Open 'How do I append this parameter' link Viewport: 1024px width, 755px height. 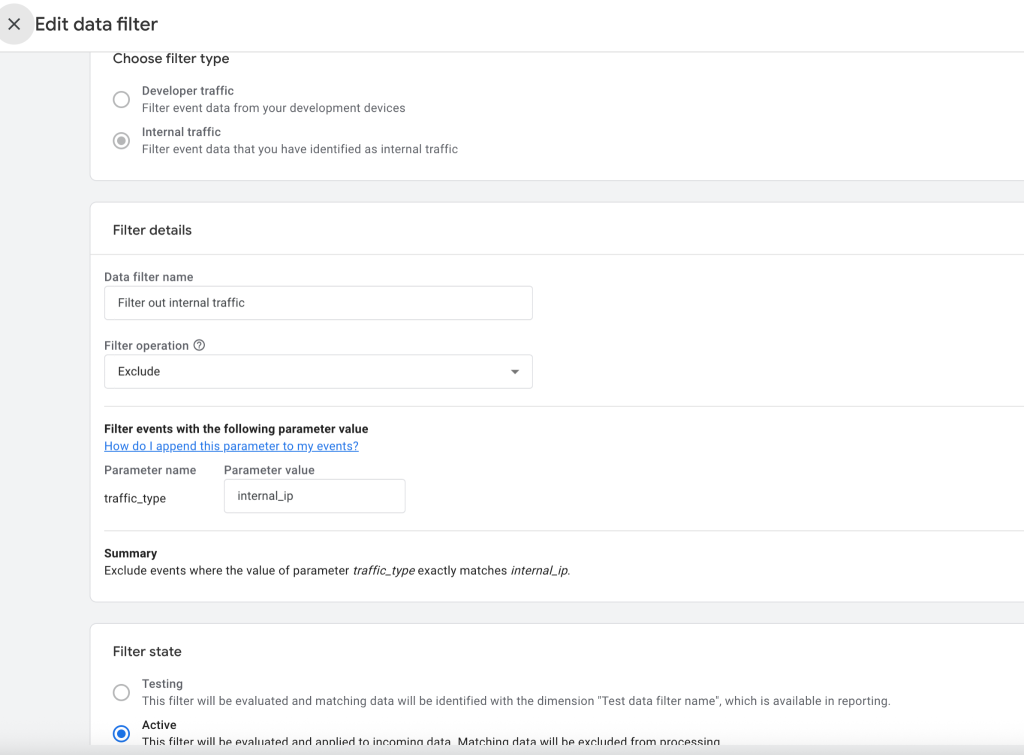pos(231,446)
